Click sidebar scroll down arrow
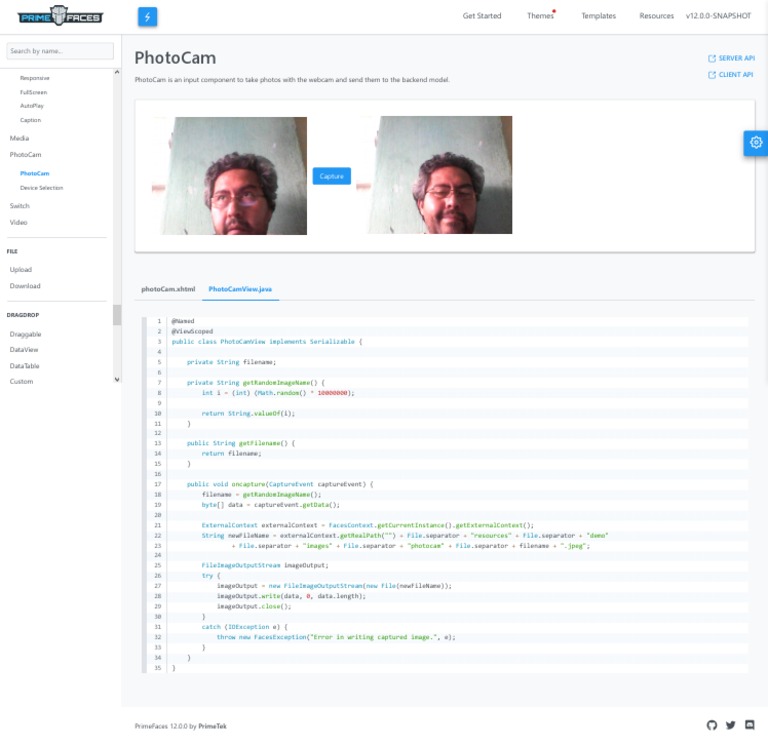 coord(117,380)
